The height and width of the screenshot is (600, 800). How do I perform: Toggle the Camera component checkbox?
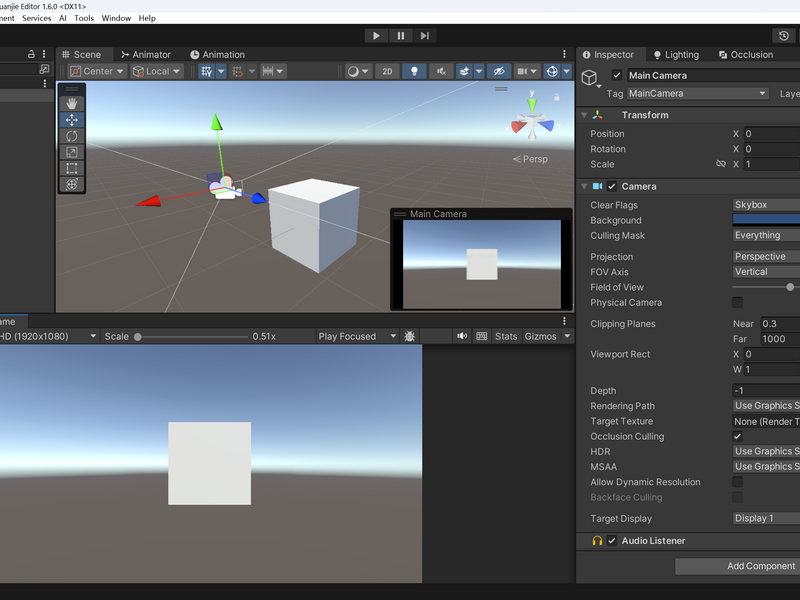click(612, 186)
